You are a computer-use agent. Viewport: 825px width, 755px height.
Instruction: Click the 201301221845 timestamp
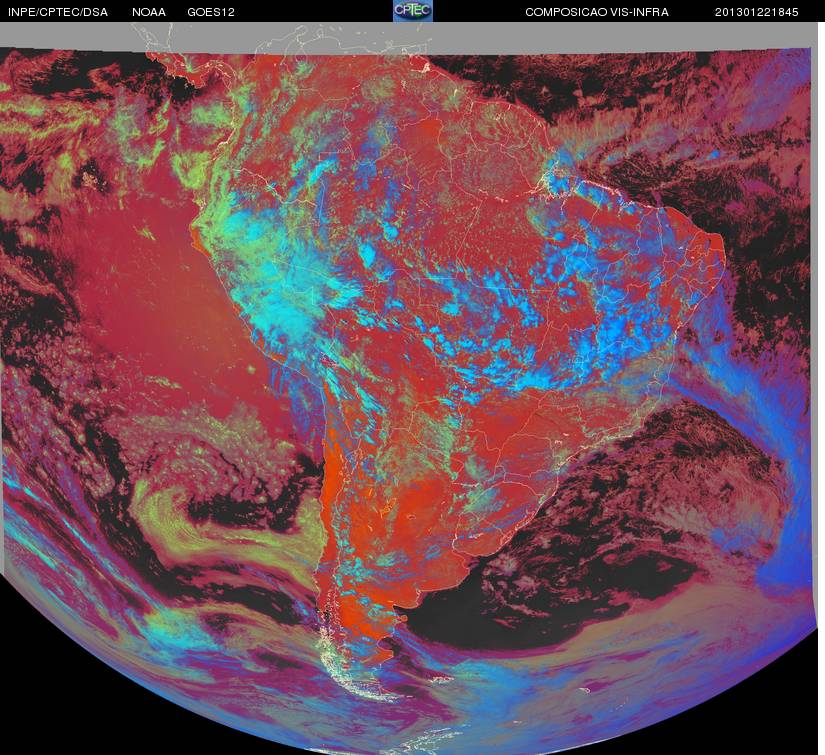757,12
